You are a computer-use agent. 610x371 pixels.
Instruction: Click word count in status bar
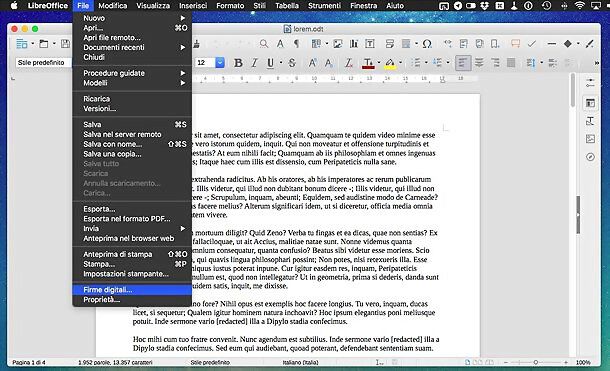(x=115, y=362)
